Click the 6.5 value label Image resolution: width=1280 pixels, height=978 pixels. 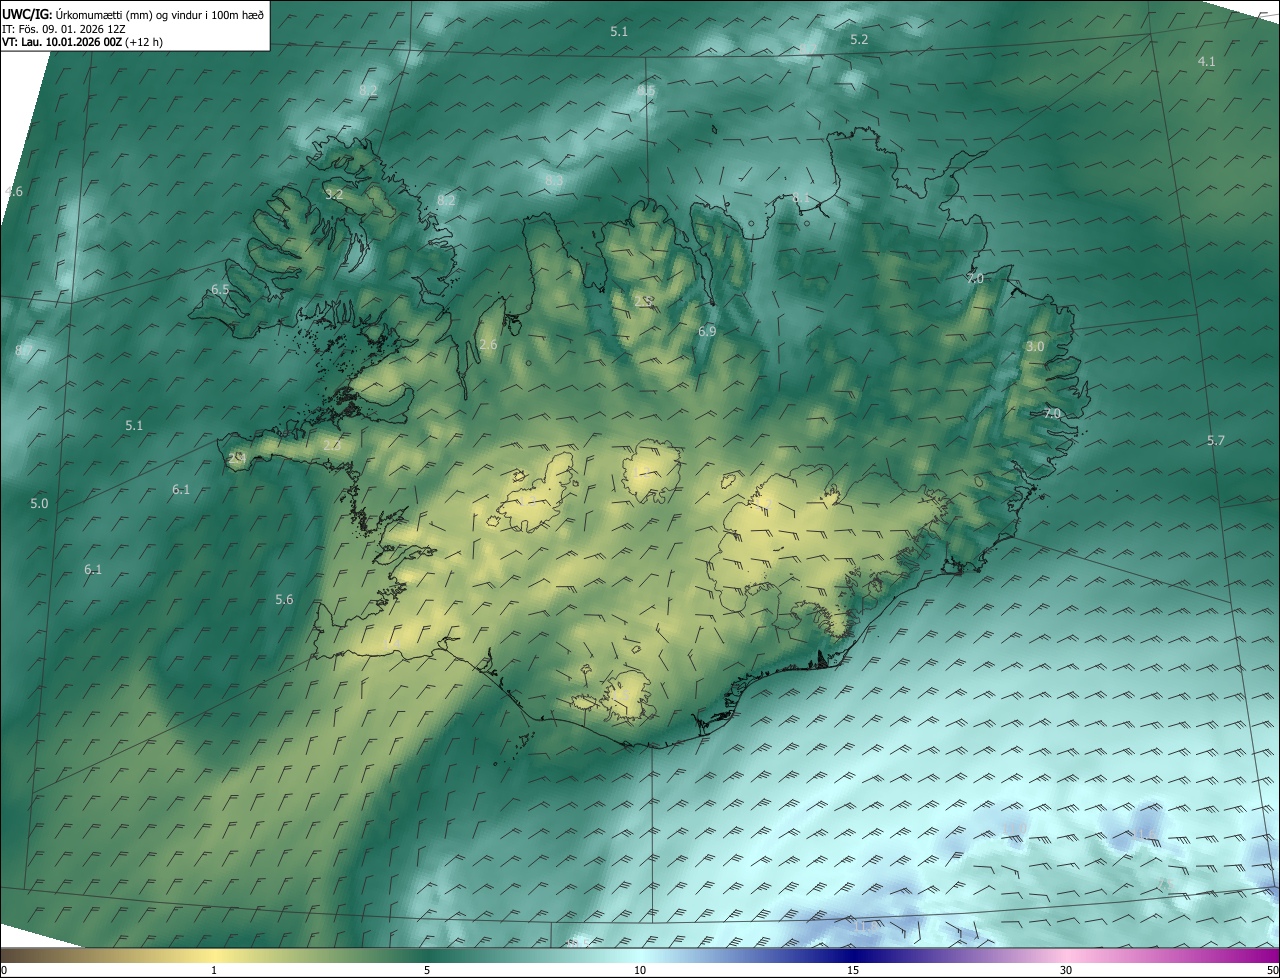(220, 289)
